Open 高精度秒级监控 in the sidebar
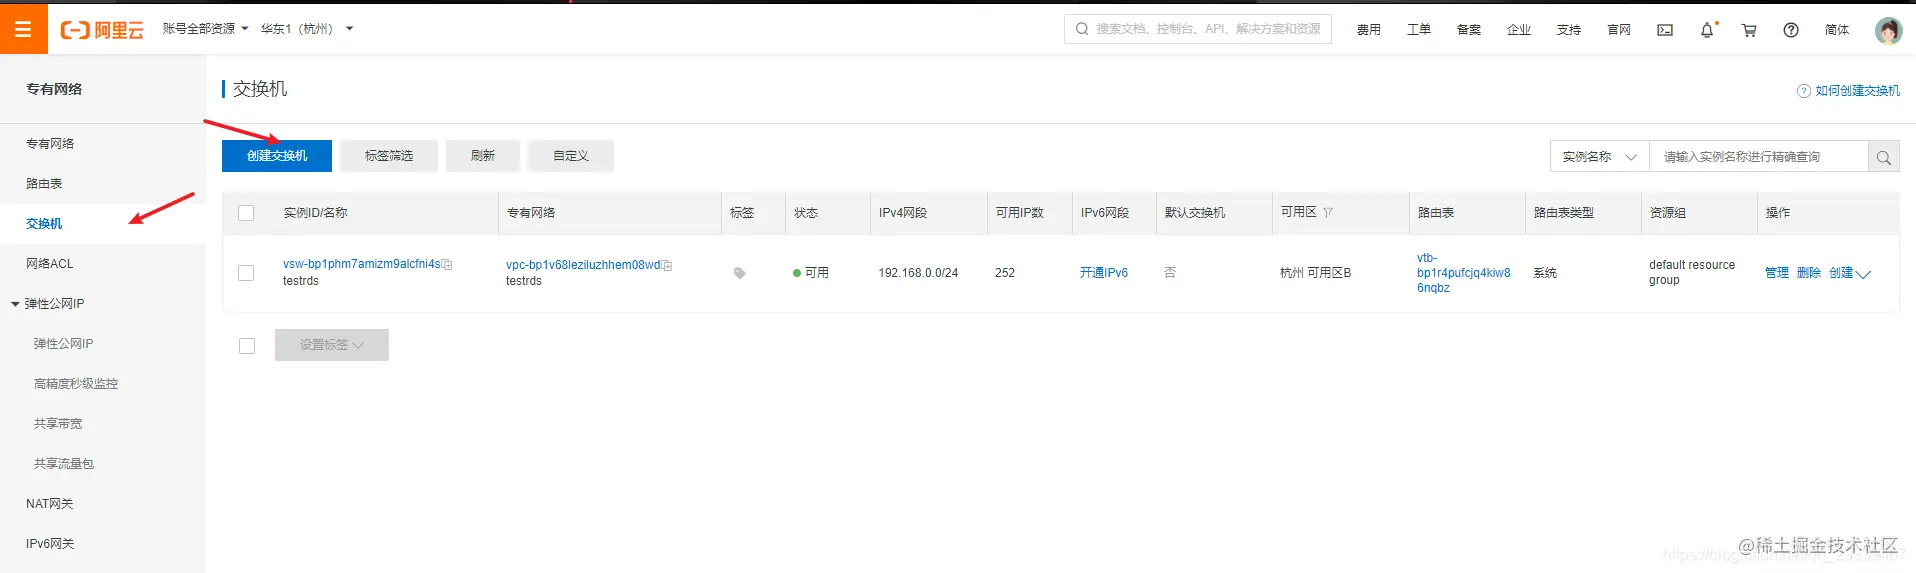 76,384
